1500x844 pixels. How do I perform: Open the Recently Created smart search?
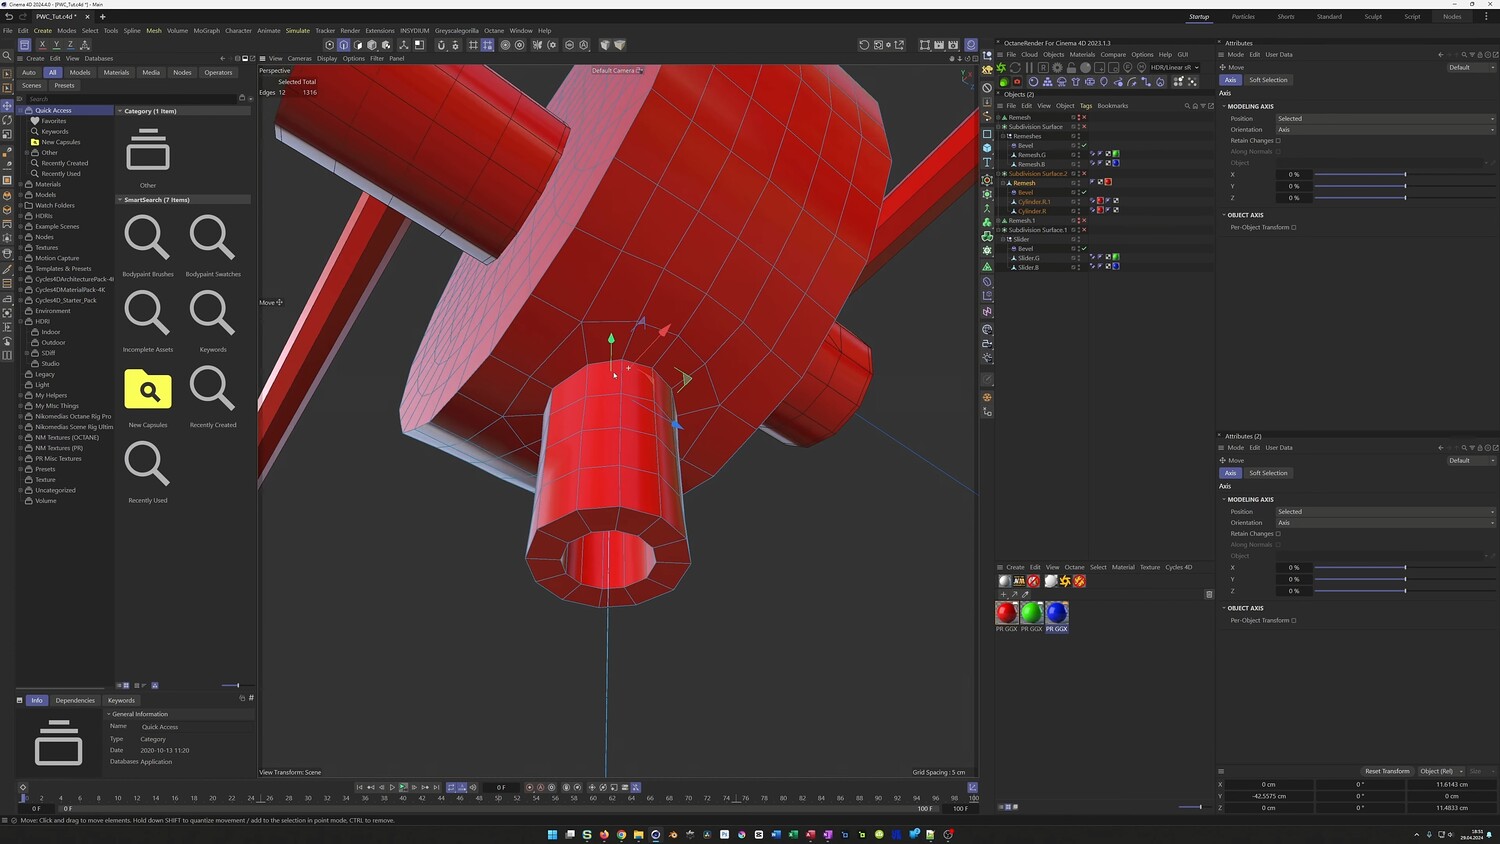coord(212,389)
